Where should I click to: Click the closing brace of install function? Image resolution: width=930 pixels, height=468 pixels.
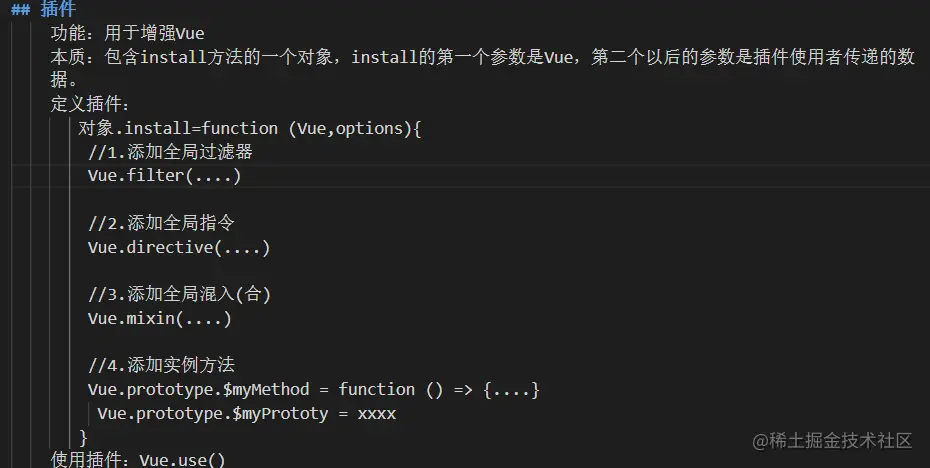84,437
